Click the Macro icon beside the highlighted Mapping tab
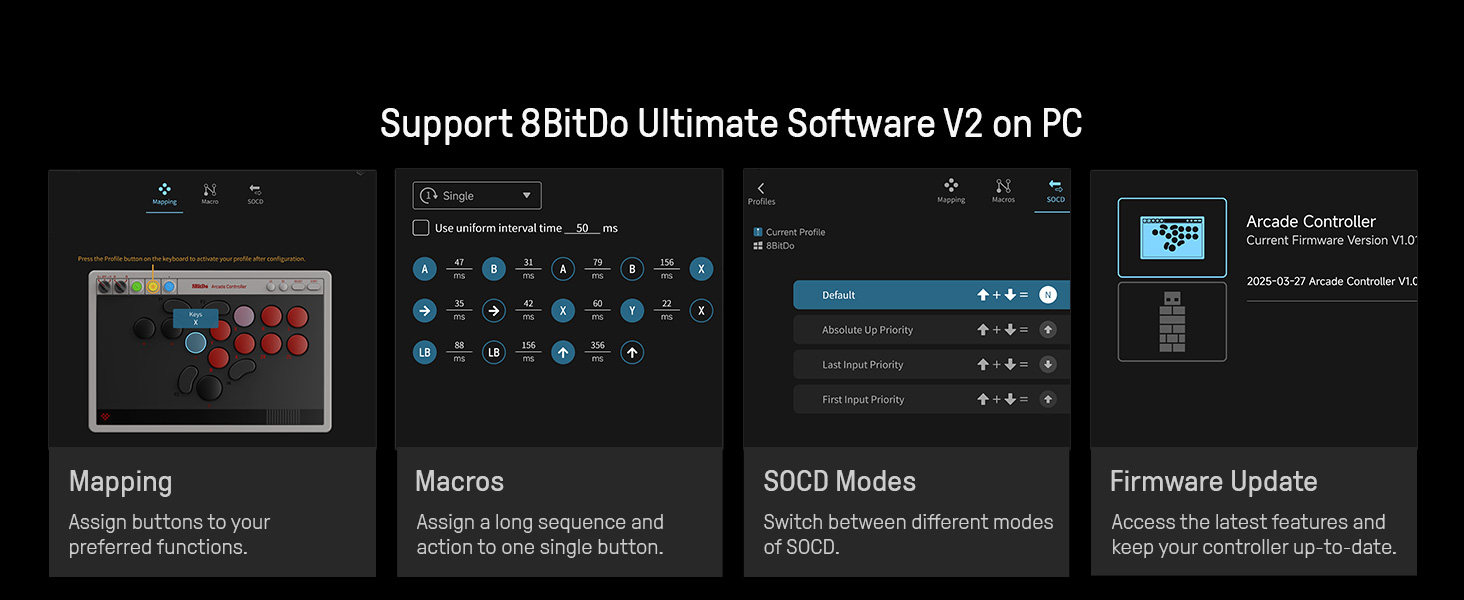1464x600 pixels. pos(209,192)
